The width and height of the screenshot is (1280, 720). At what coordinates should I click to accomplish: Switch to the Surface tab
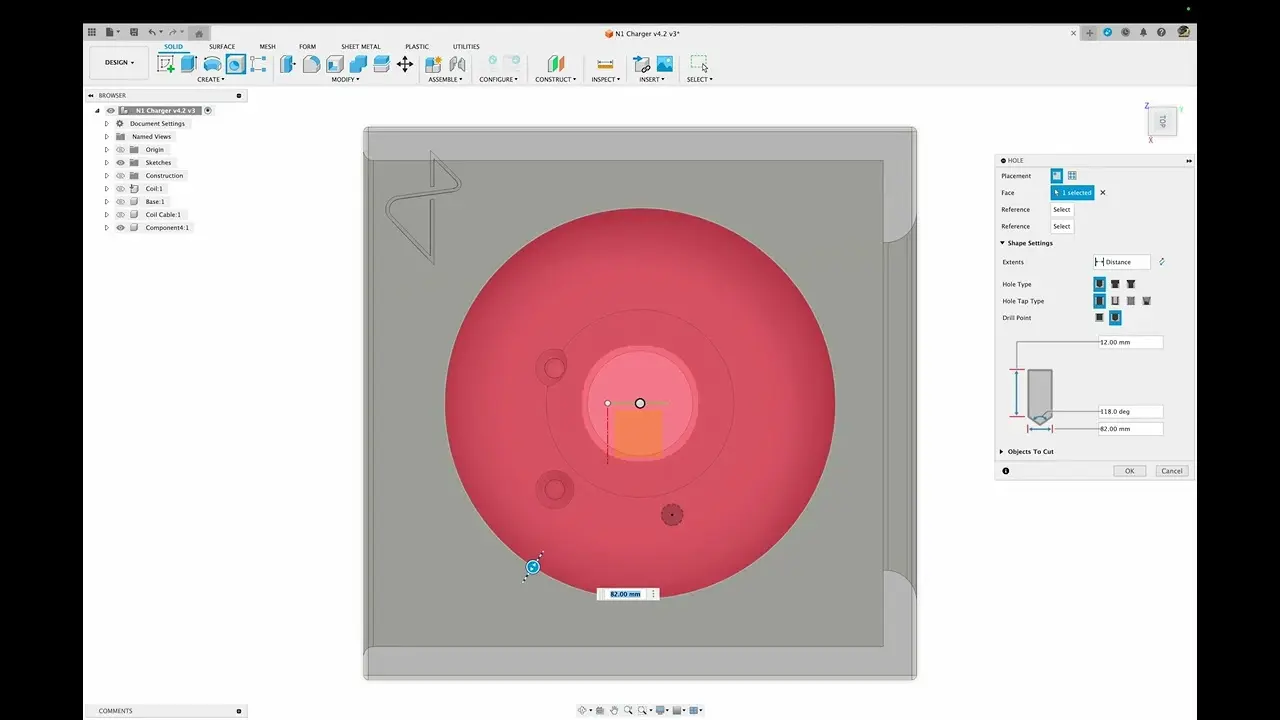[x=222, y=47]
